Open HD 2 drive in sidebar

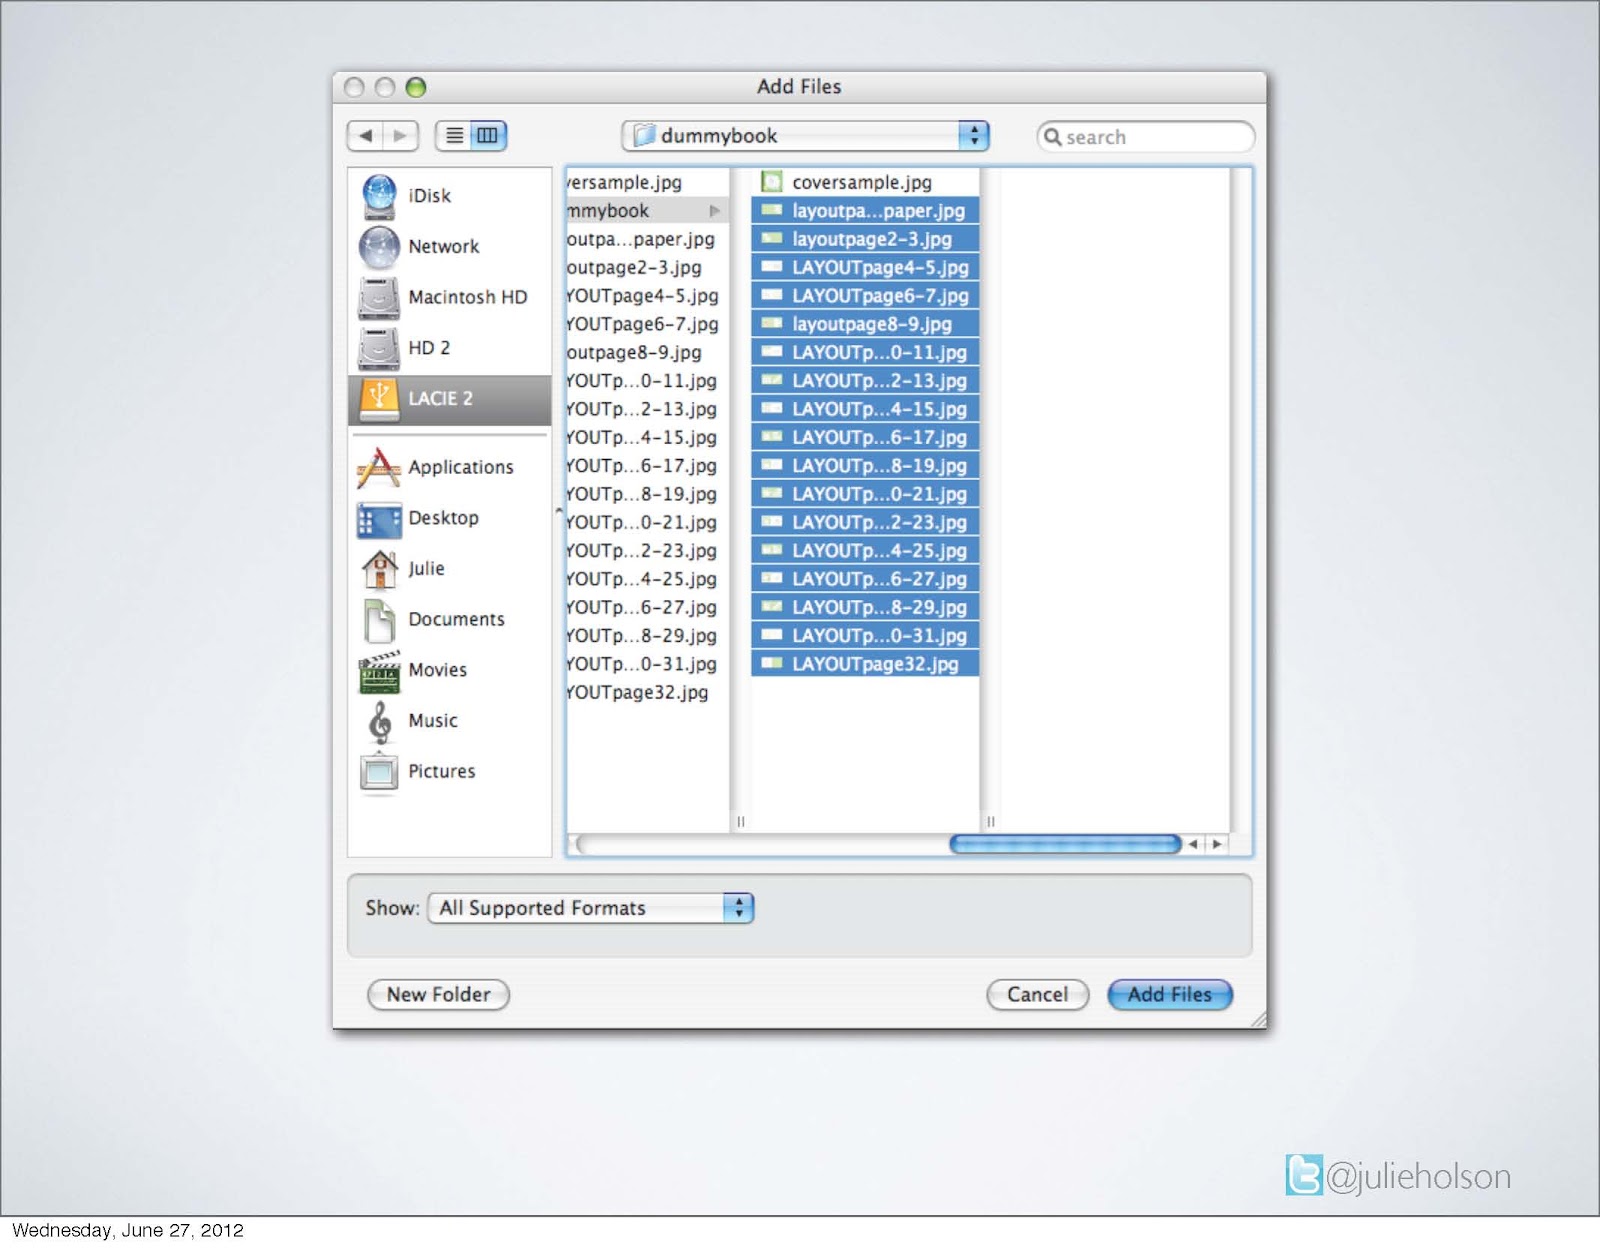coord(450,348)
